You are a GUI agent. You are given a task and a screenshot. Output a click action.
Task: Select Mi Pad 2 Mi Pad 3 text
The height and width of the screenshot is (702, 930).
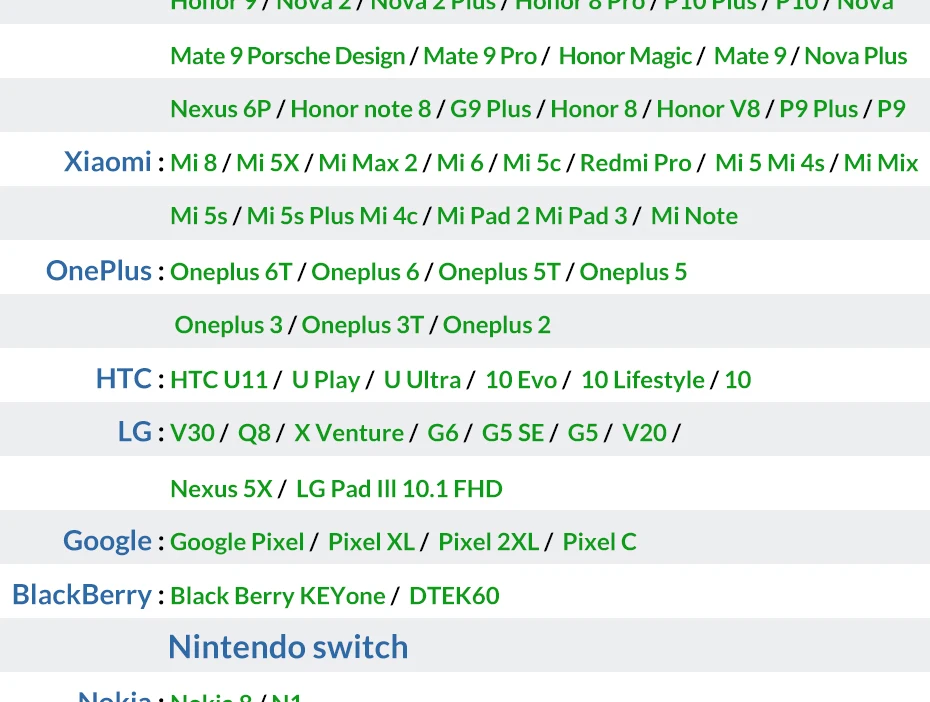point(532,216)
